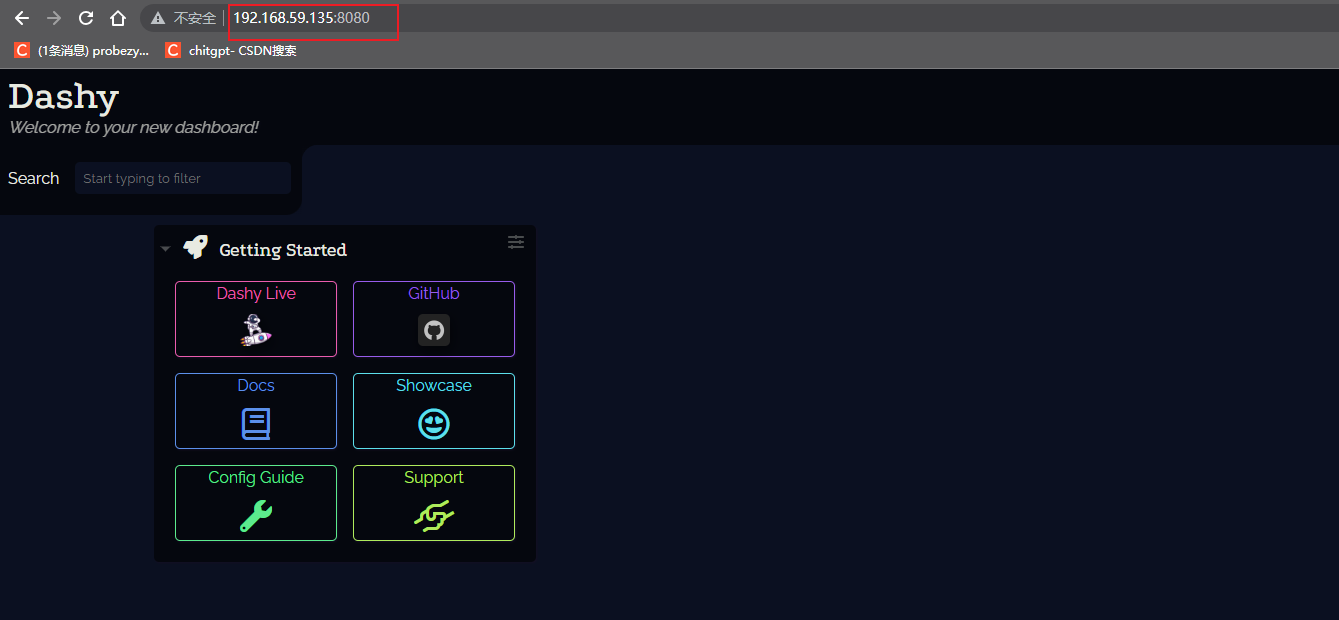Reload the page with the refresh button

pos(86,18)
